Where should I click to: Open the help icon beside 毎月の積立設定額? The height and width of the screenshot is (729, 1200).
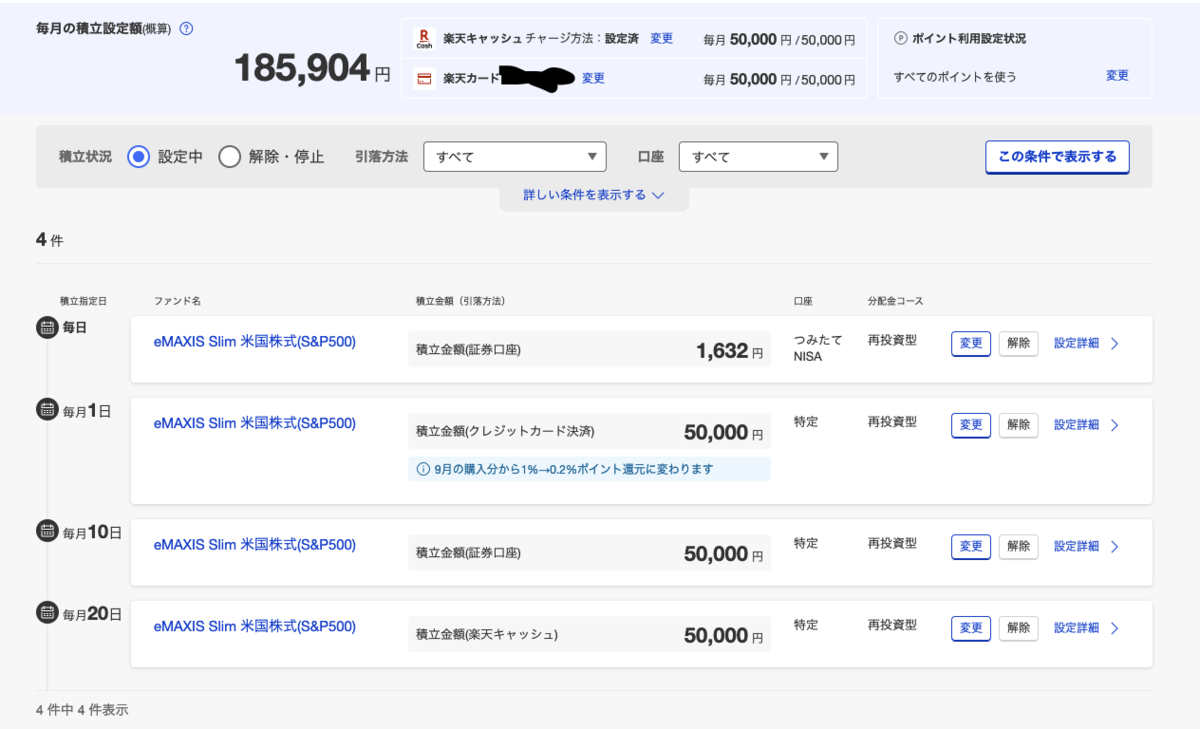[x=186, y=28]
